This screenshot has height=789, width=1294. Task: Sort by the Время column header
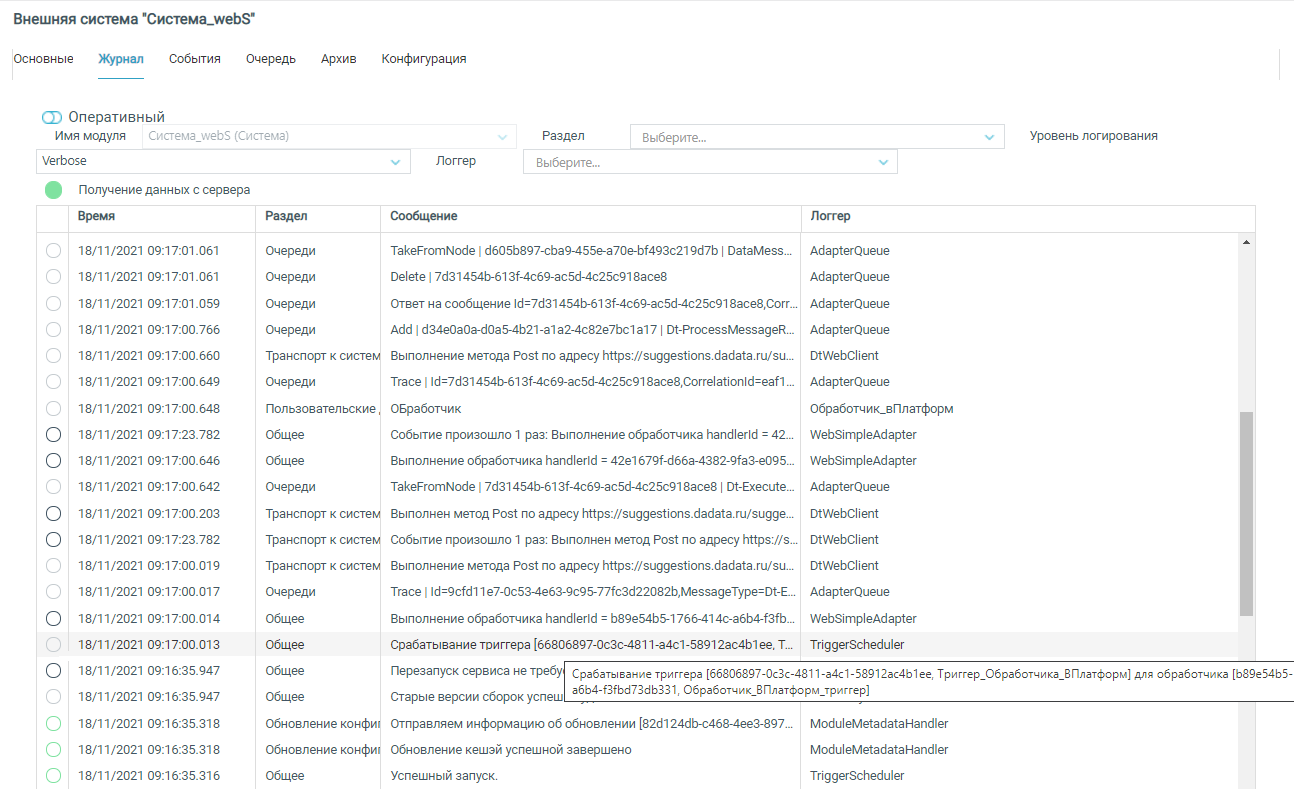[x=97, y=216]
